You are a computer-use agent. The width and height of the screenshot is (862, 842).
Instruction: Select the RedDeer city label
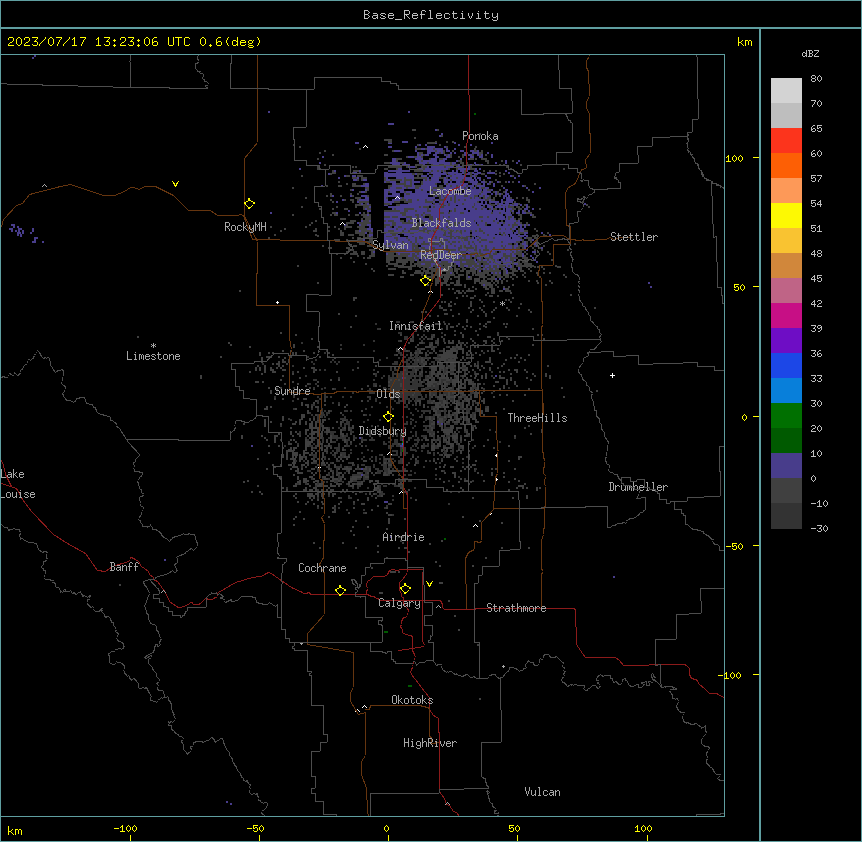click(440, 255)
